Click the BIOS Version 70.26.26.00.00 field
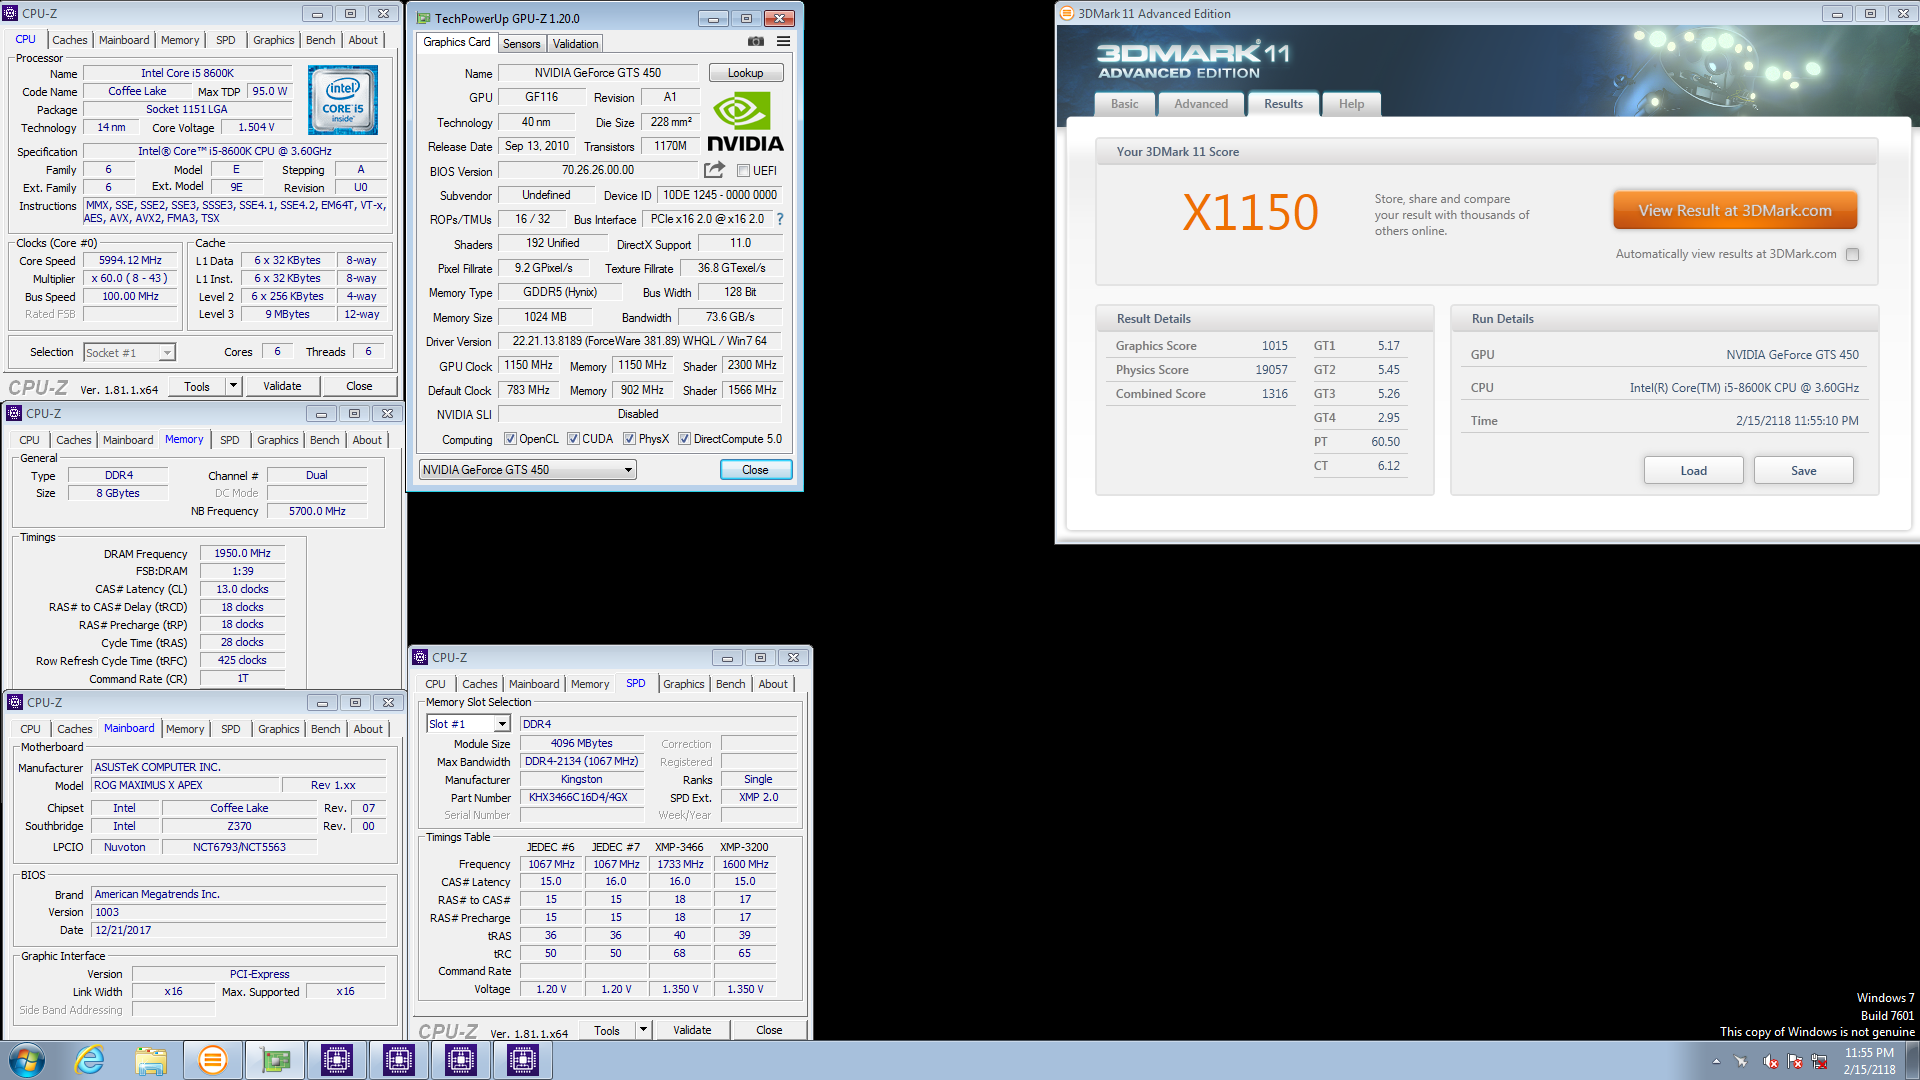This screenshot has width=1920, height=1080. coord(598,170)
